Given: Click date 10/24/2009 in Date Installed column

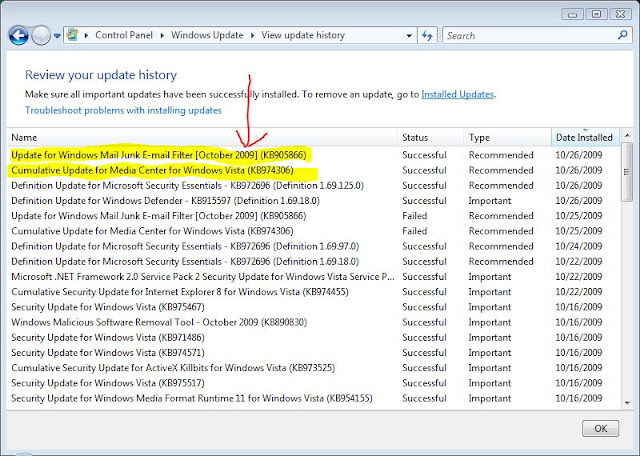Looking at the screenshot, I should [579, 246].
